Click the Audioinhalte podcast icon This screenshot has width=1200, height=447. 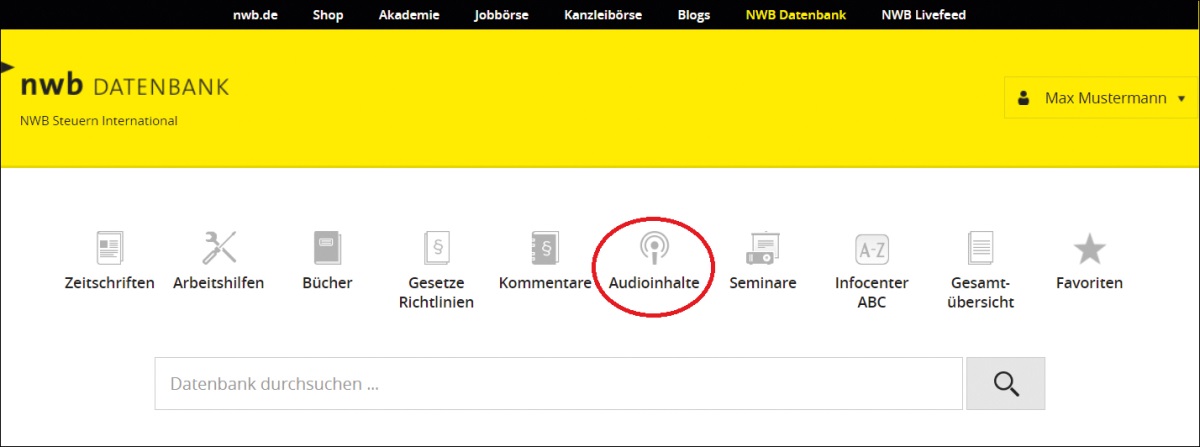point(654,248)
